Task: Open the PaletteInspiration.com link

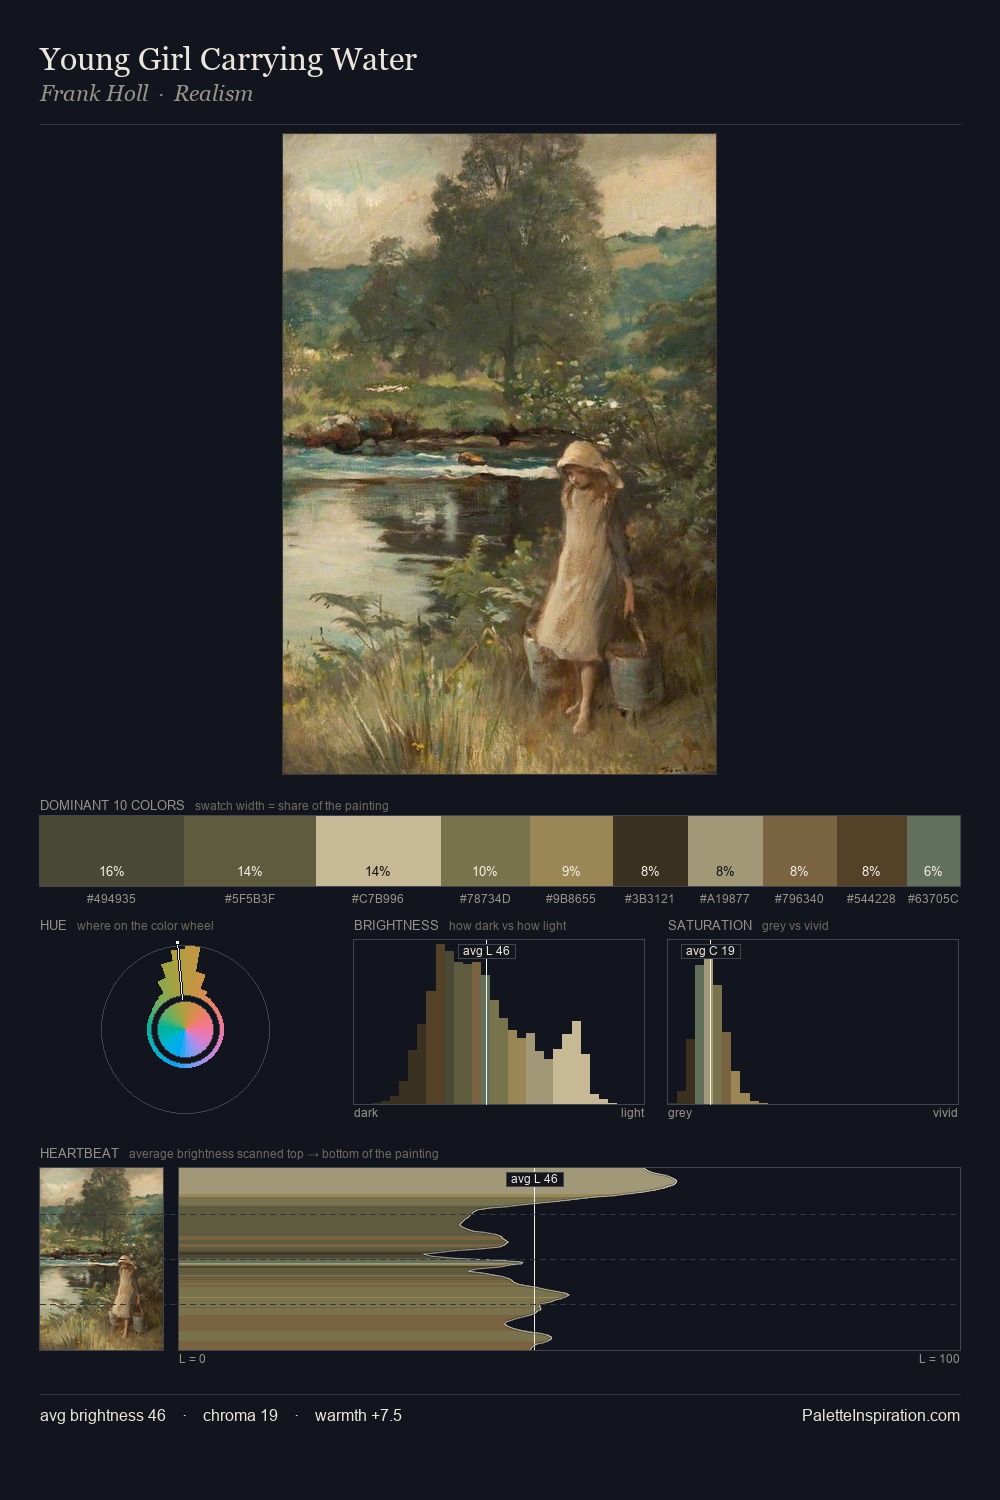Action: coord(881,1415)
